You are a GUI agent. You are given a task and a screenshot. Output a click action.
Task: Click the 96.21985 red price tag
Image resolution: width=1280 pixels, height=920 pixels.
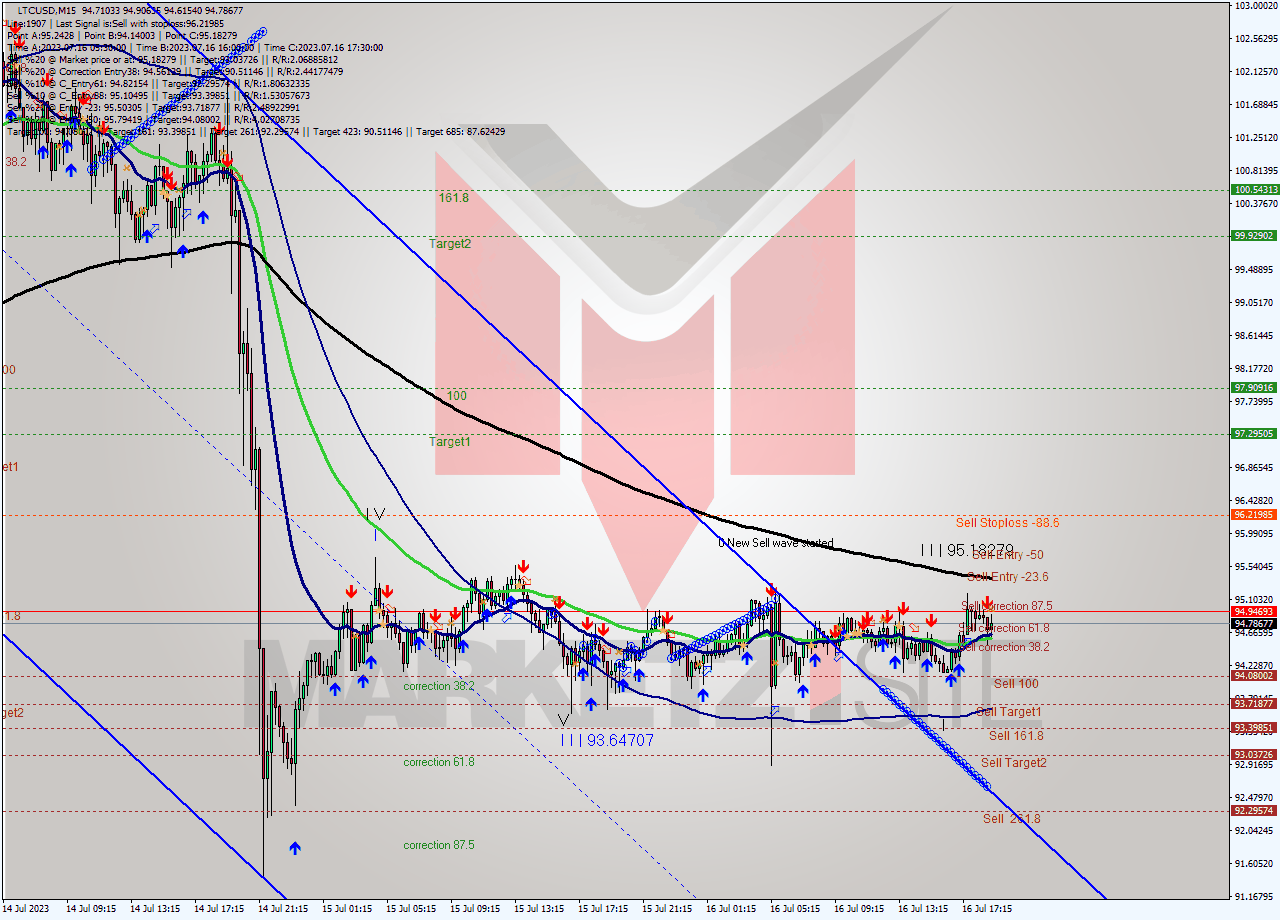[x=1254, y=515]
